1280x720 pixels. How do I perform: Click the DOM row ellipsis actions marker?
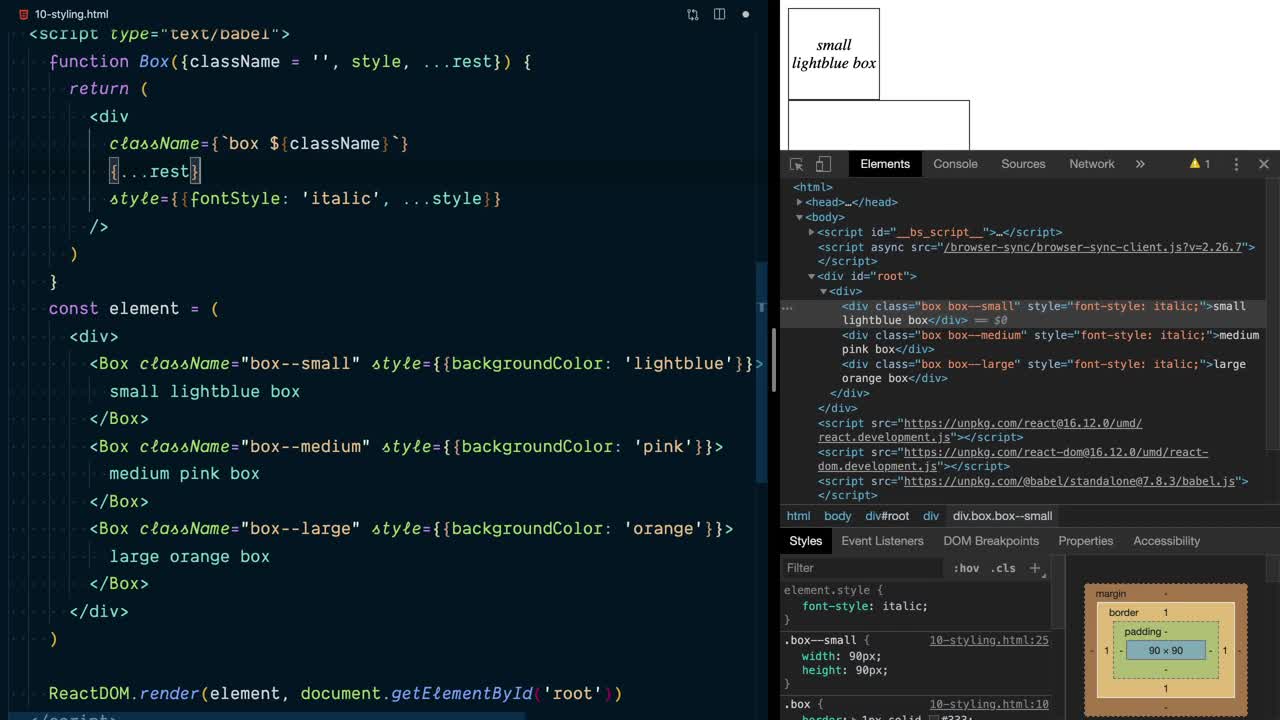point(787,309)
